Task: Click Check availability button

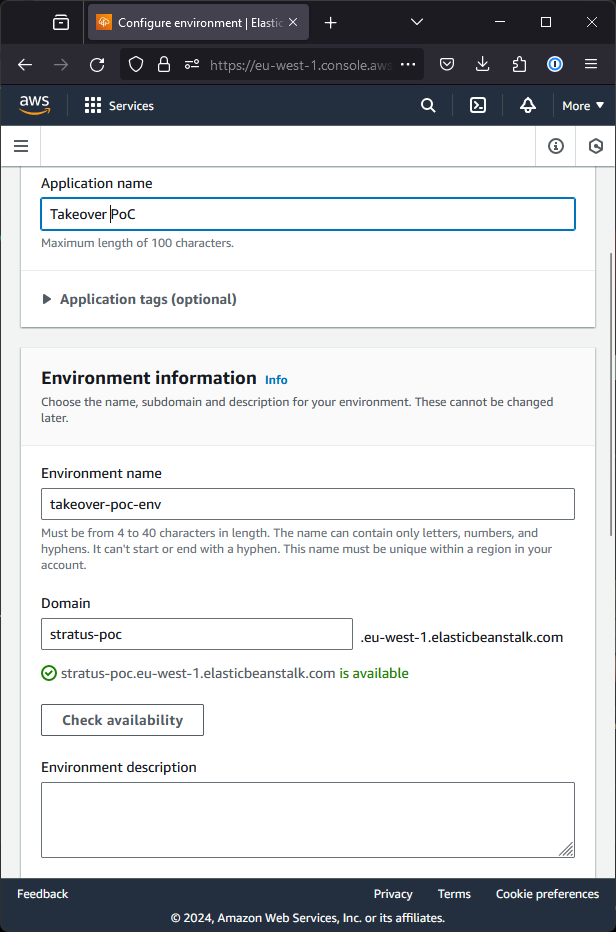Action: tap(122, 720)
